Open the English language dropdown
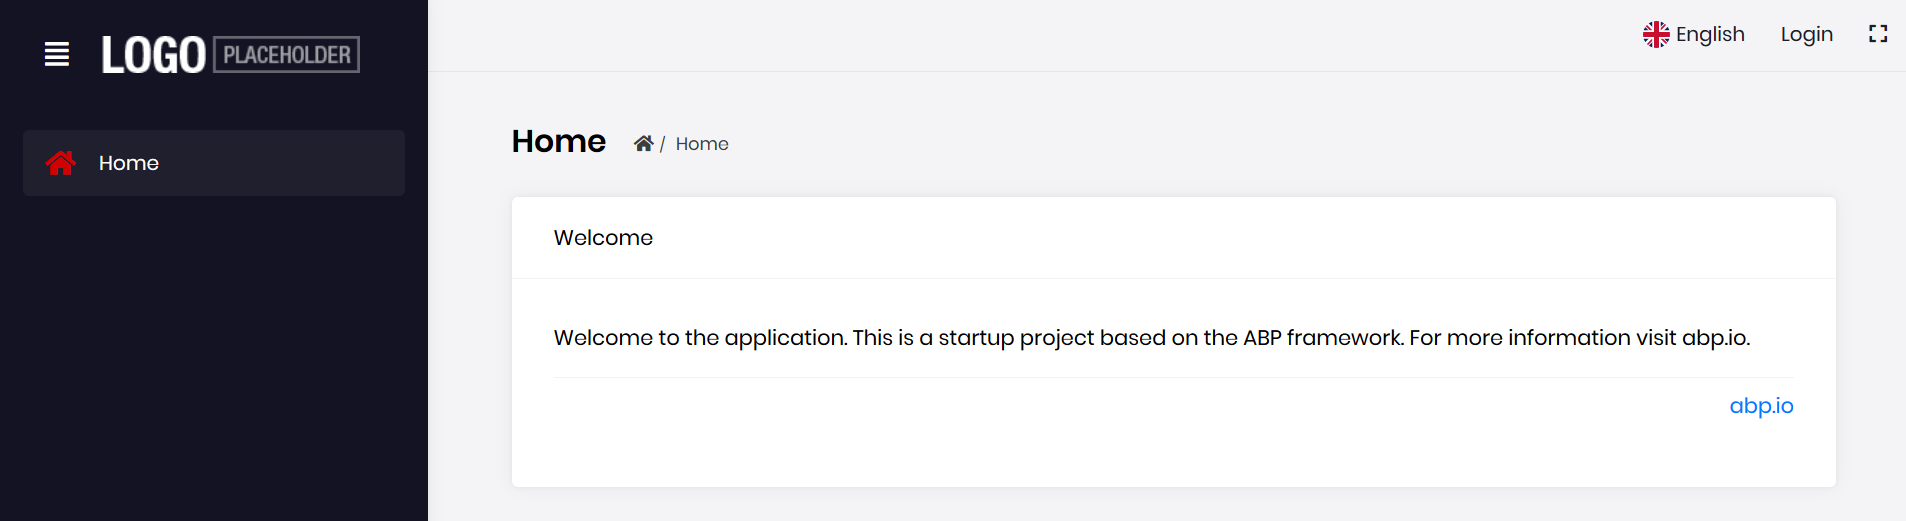This screenshot has width=1906, height=521. click(x=1709, y=35)
